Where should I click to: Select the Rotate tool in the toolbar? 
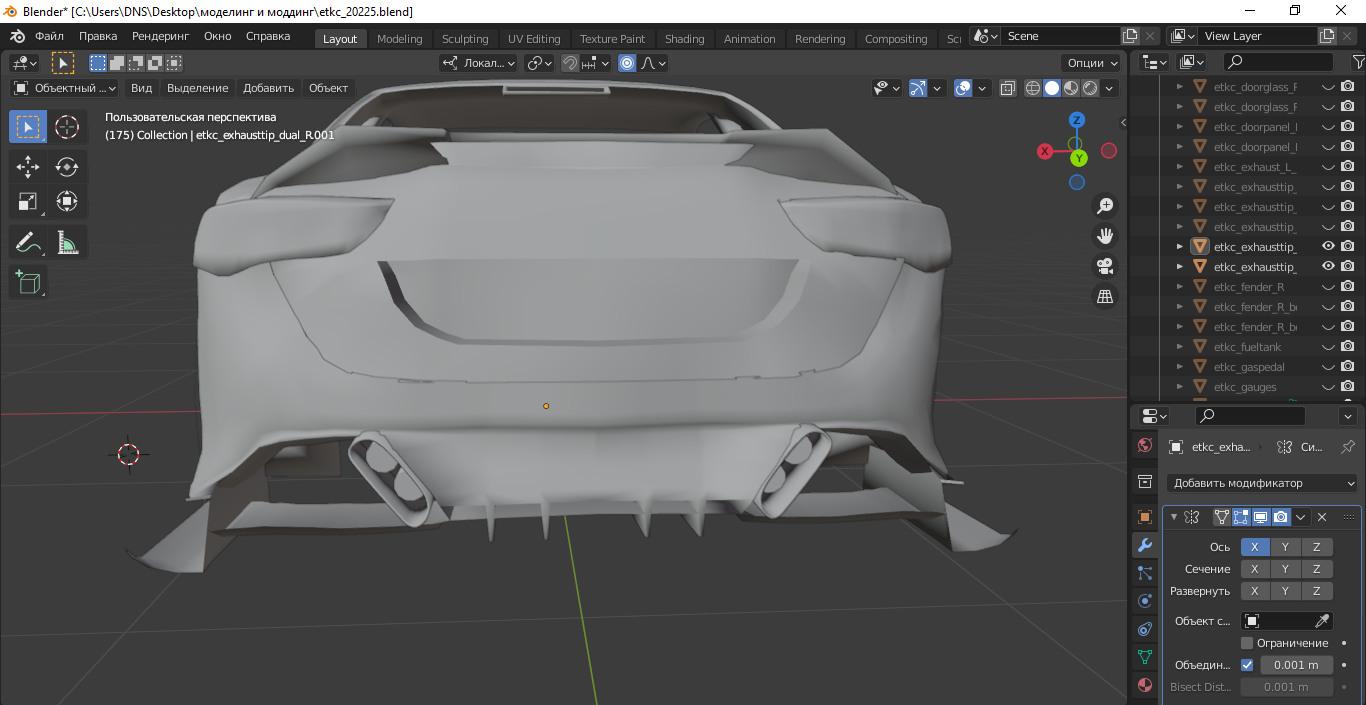click(x=67, y=167)
